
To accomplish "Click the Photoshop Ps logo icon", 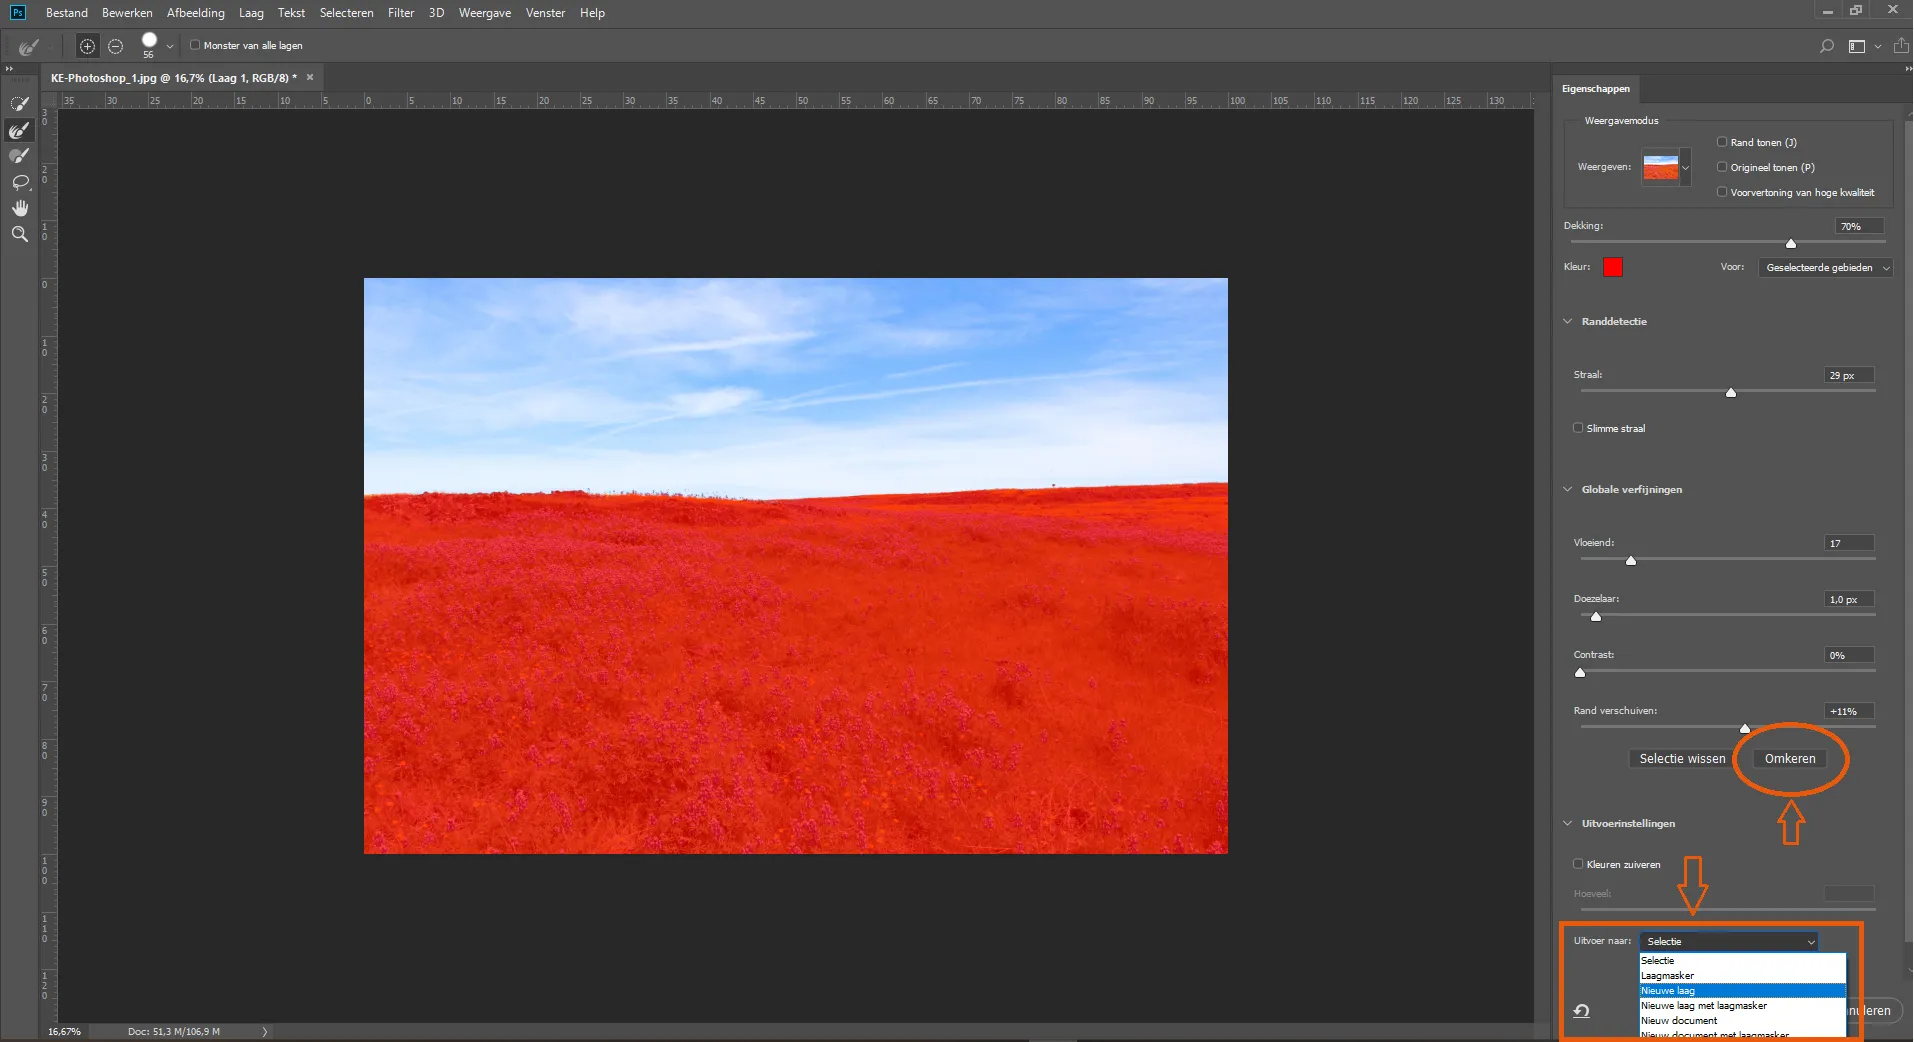I will pos(17,12).
